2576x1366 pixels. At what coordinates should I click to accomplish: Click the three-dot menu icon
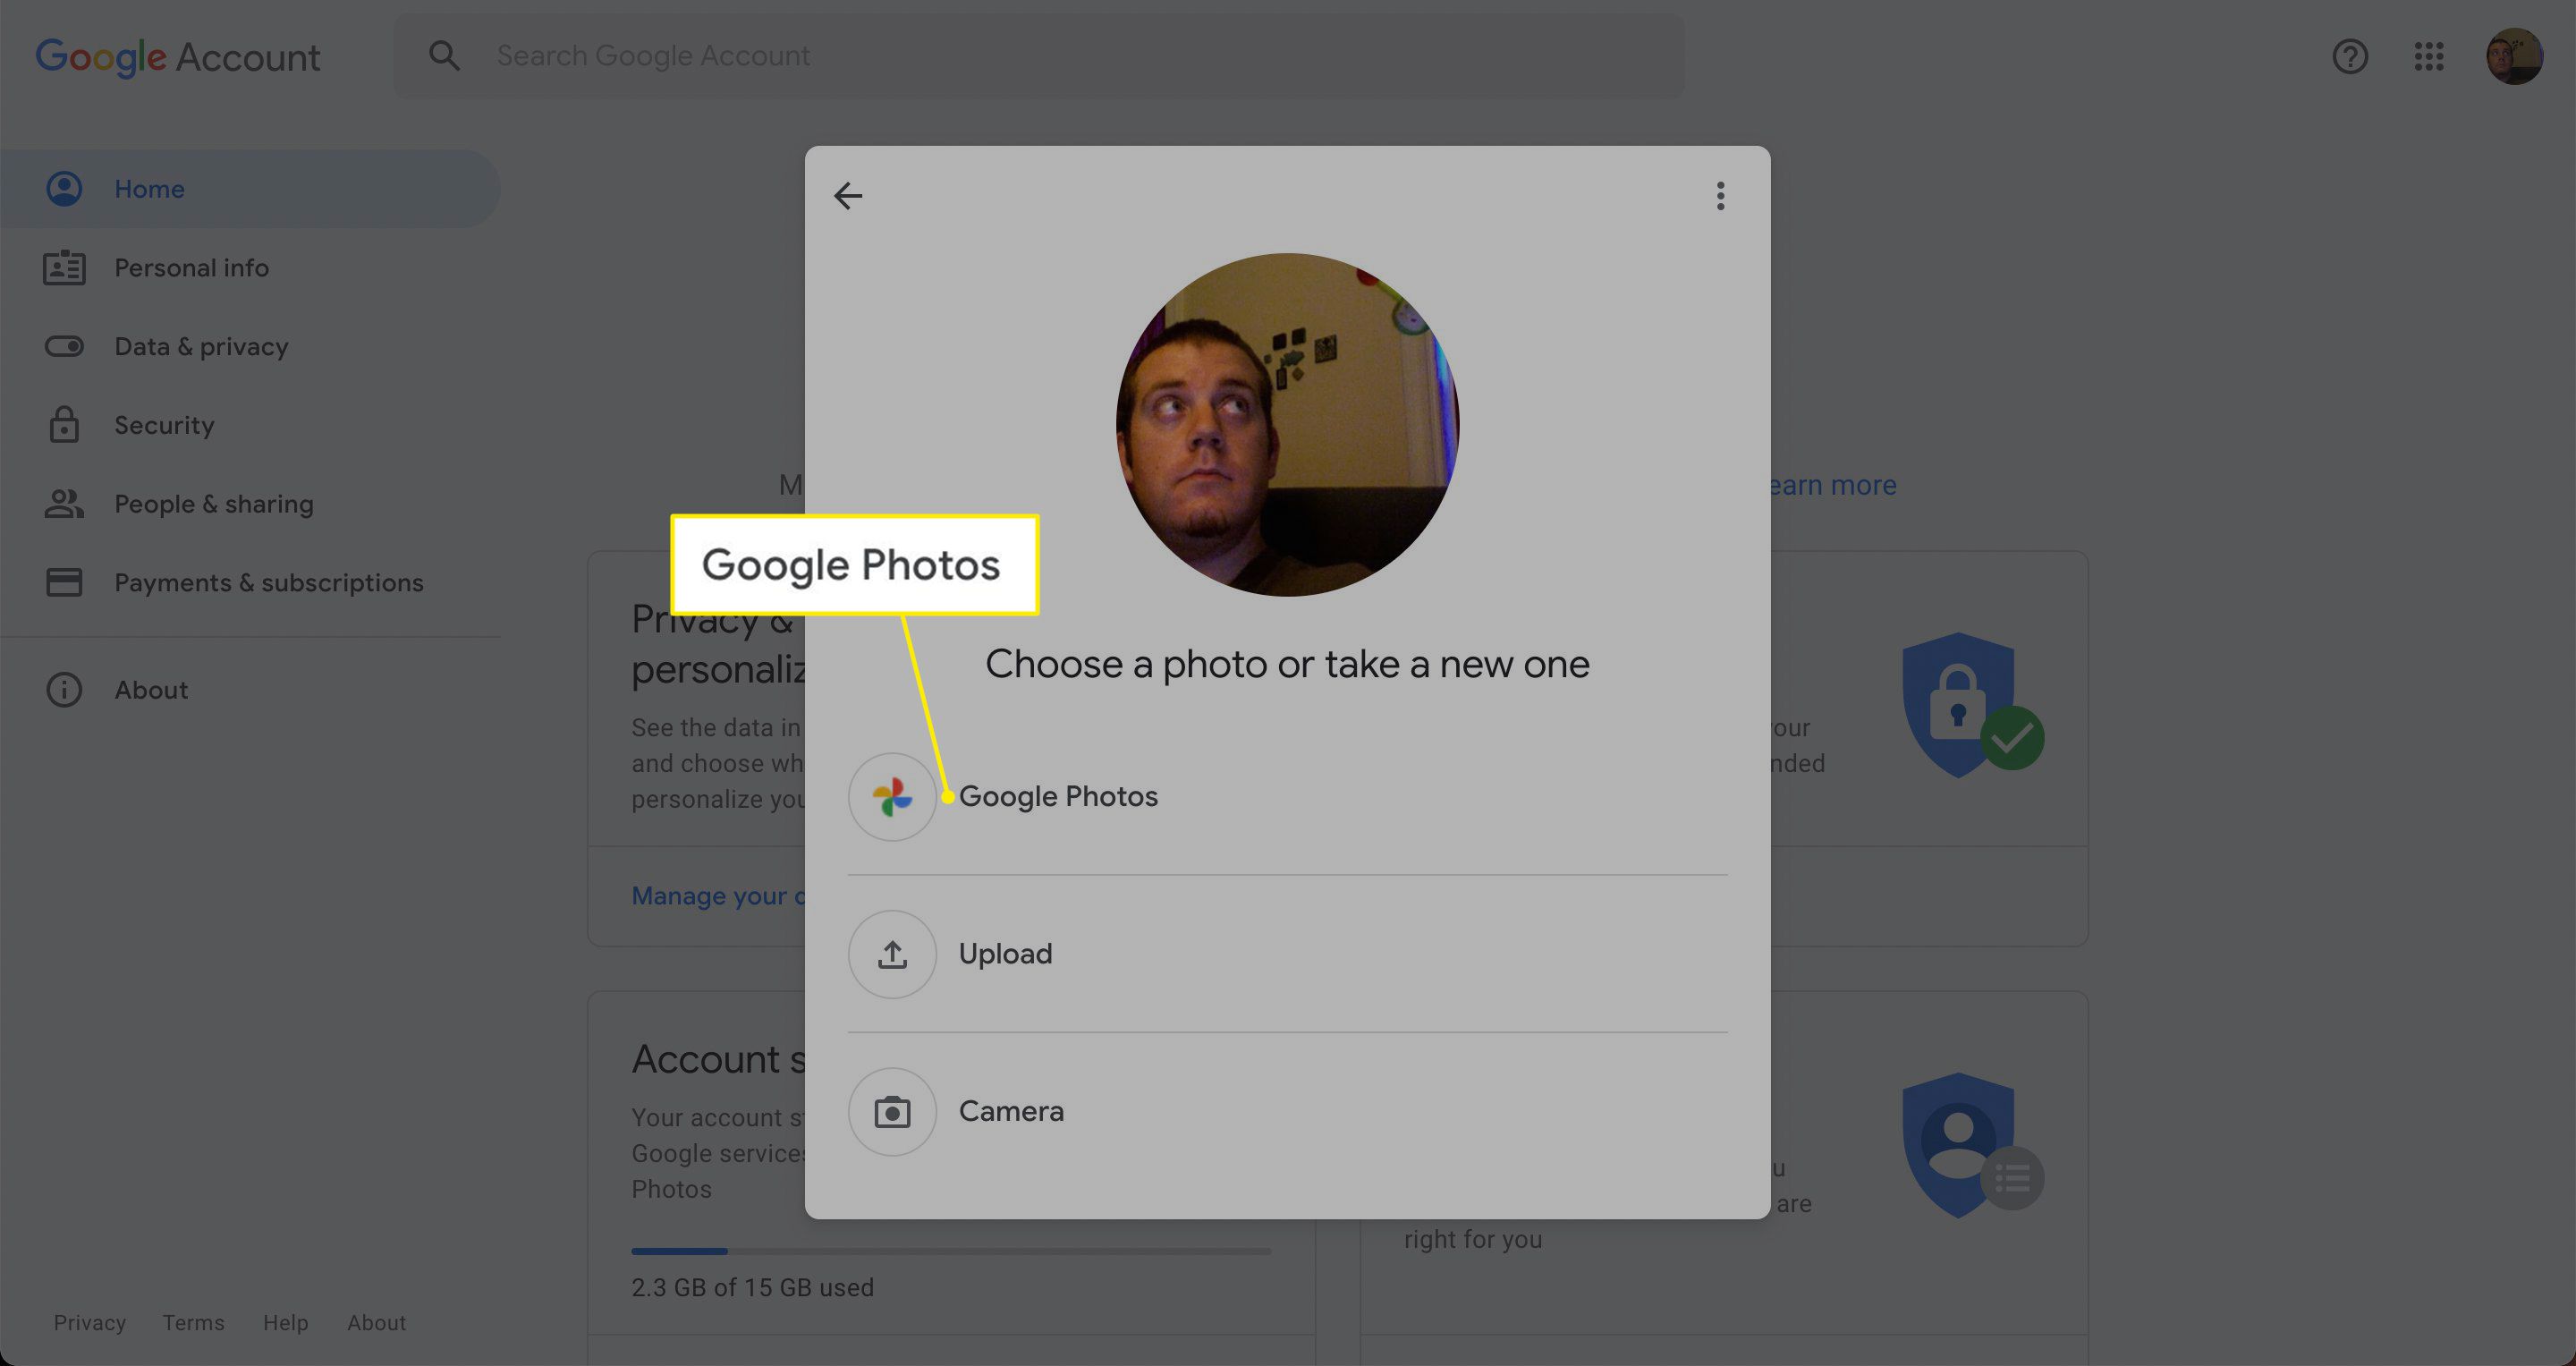coord(1719,196)
